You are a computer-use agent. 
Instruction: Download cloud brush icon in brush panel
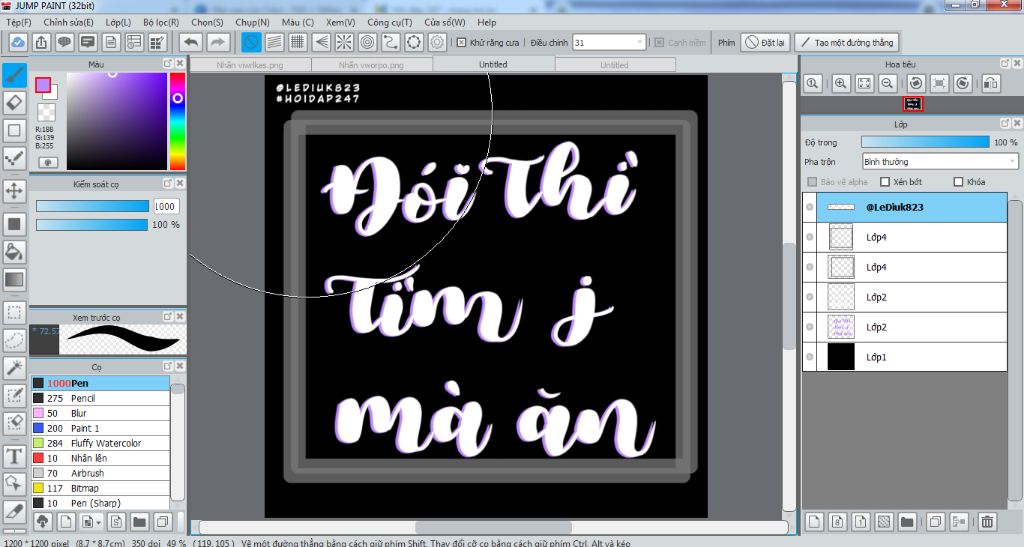click(x=42, y=522)
